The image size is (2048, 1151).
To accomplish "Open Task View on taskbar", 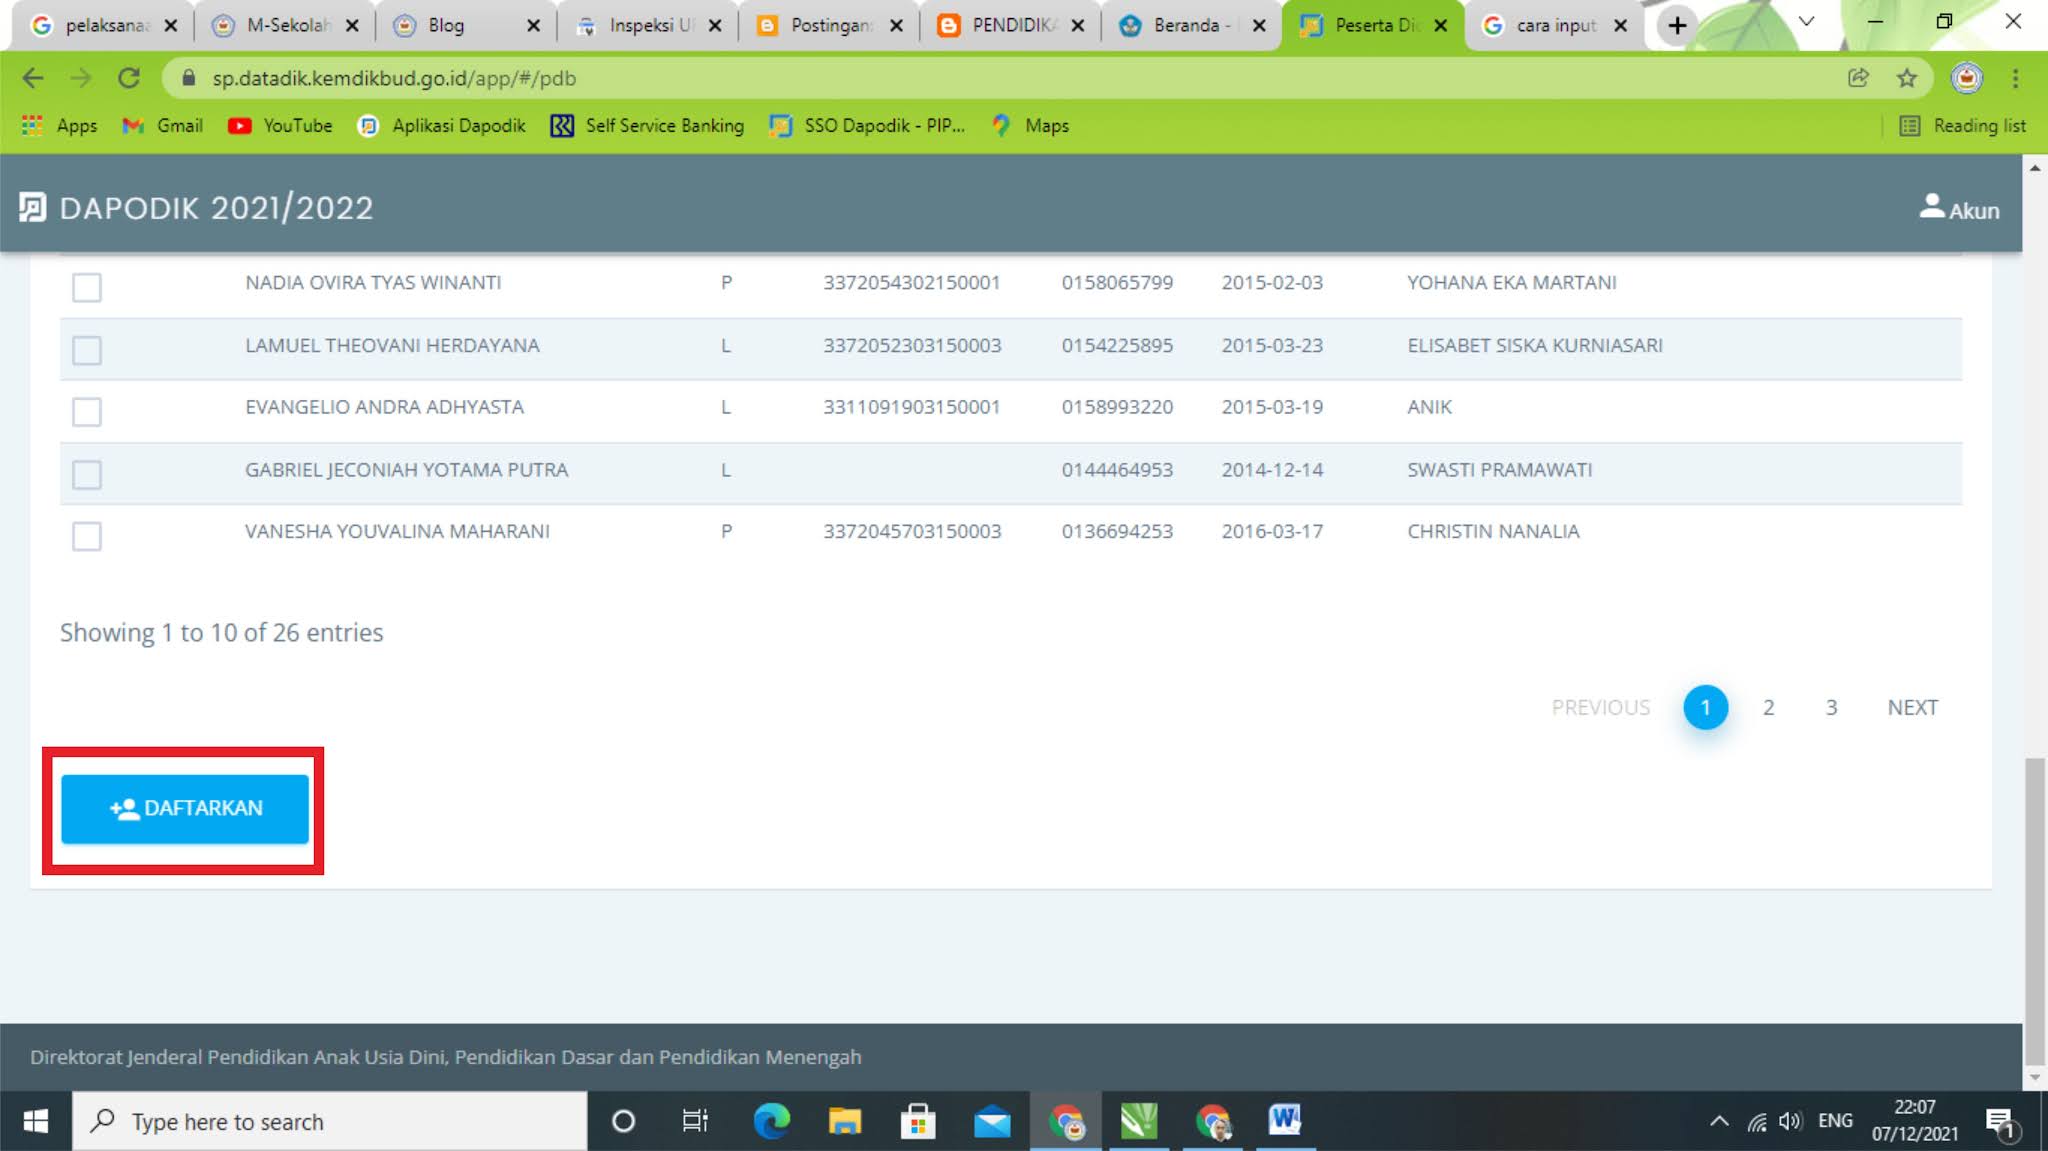I will coord(695,1121).
